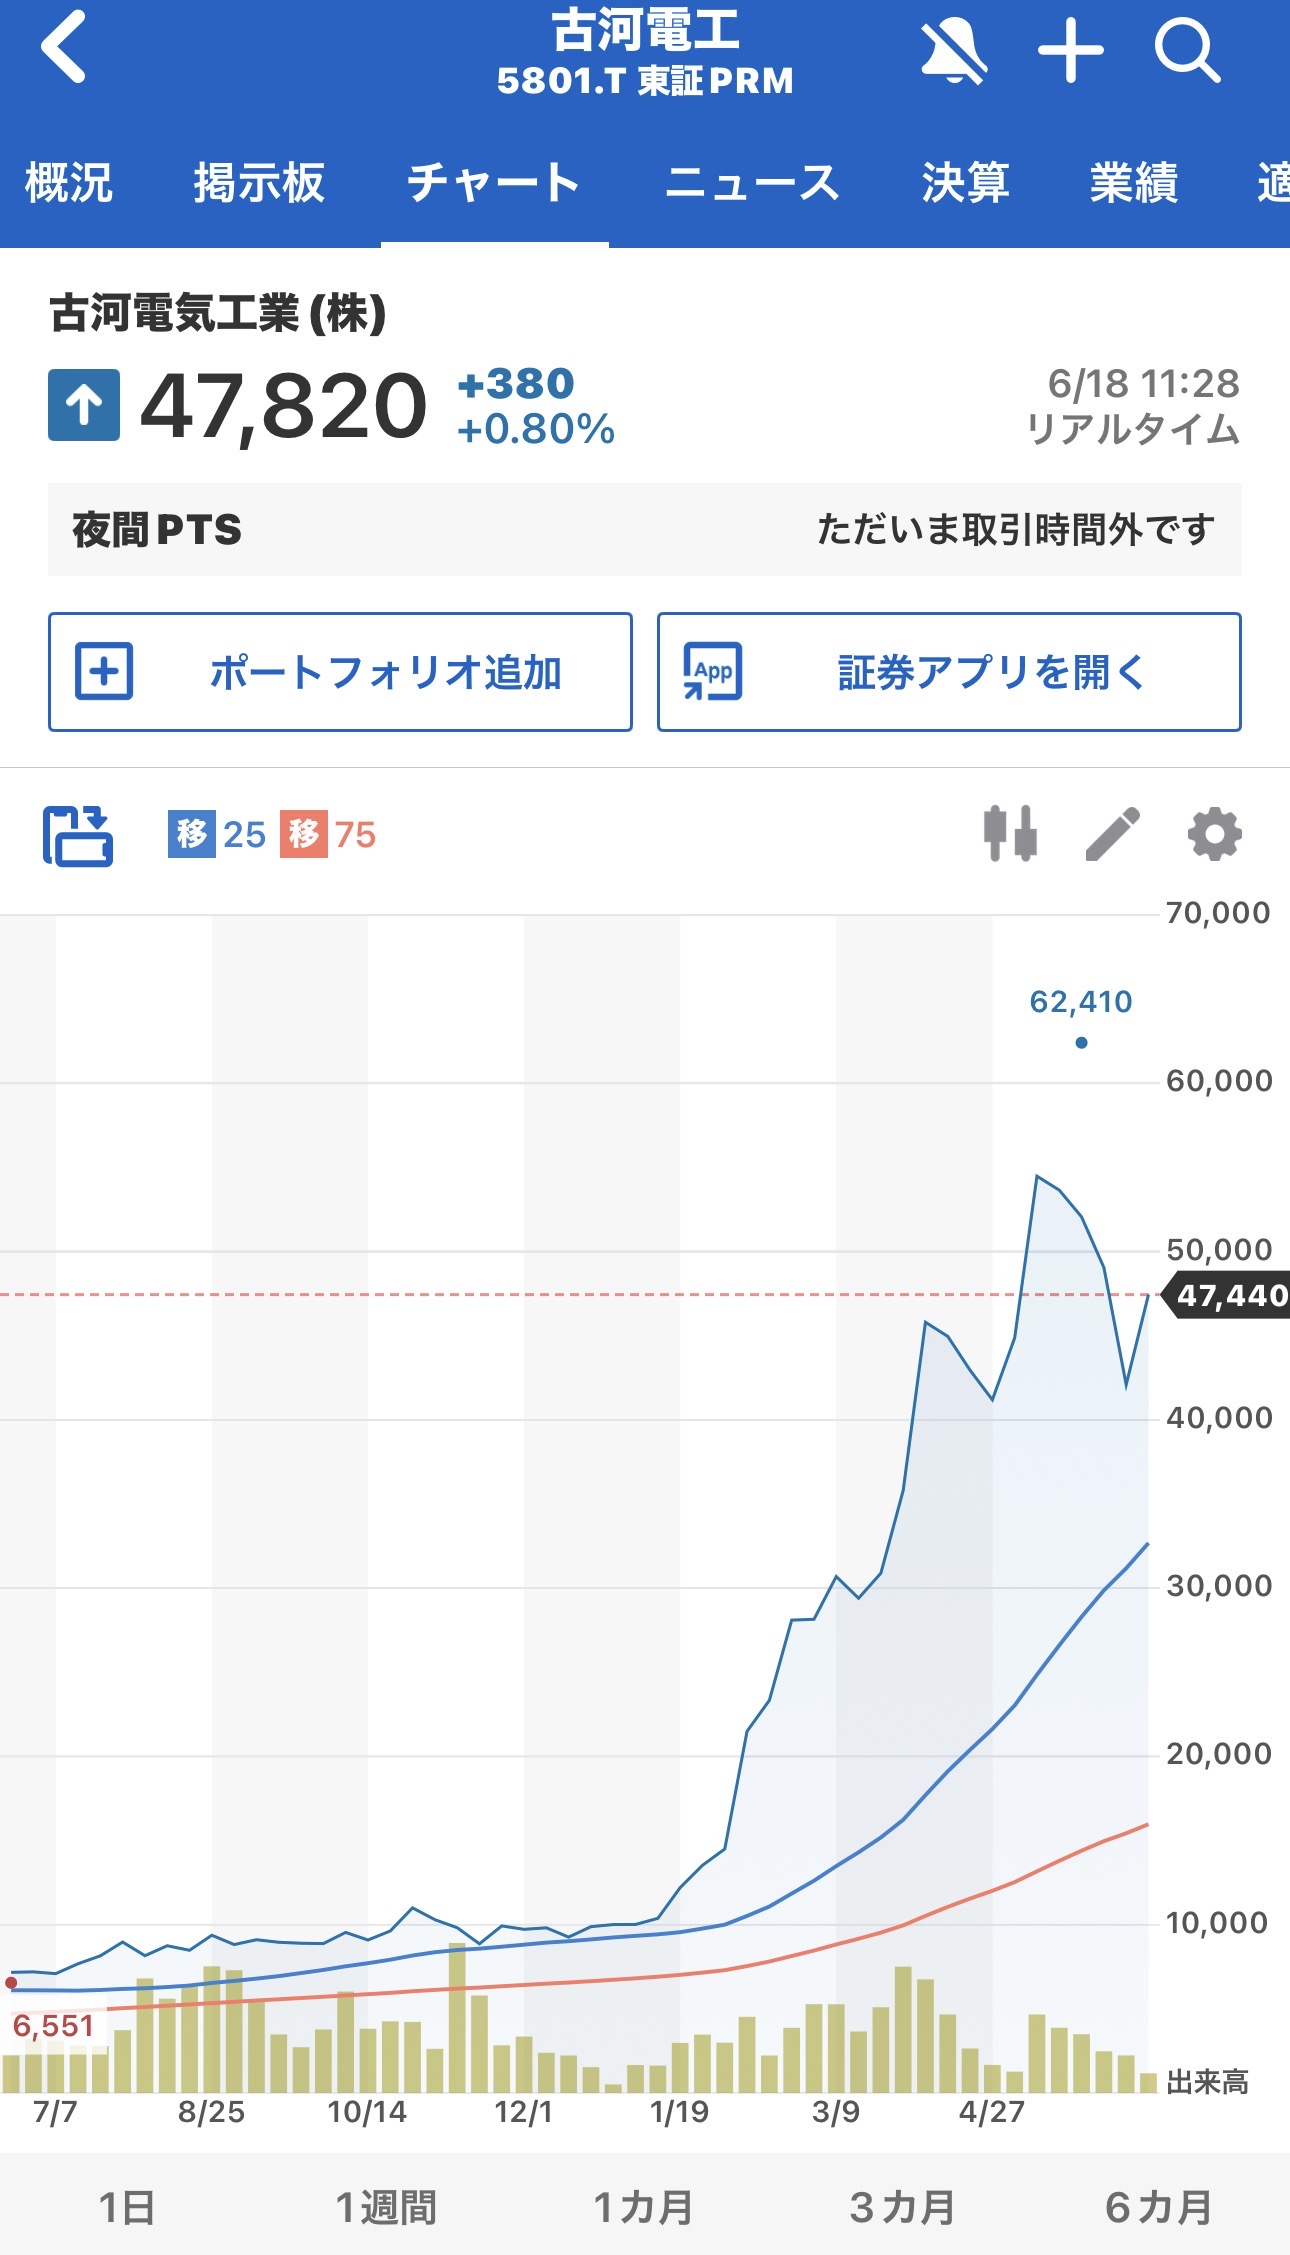Go to the ニュース tab
The height and width of the screenshot is (2255, 1290).
752,183
